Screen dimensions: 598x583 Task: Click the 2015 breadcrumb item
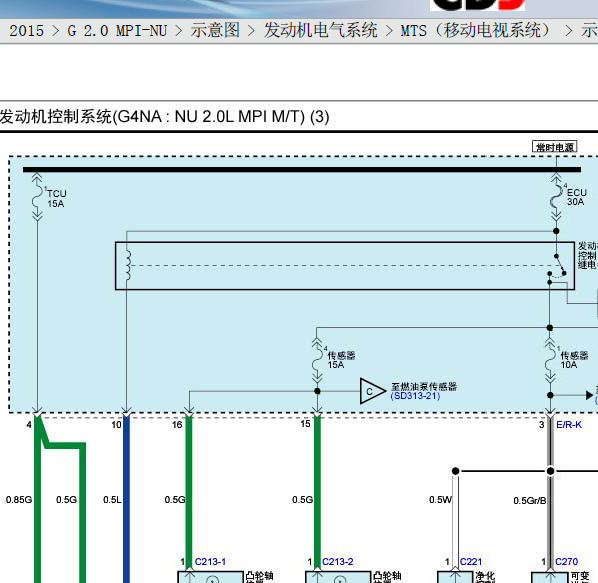coord(26,31)
